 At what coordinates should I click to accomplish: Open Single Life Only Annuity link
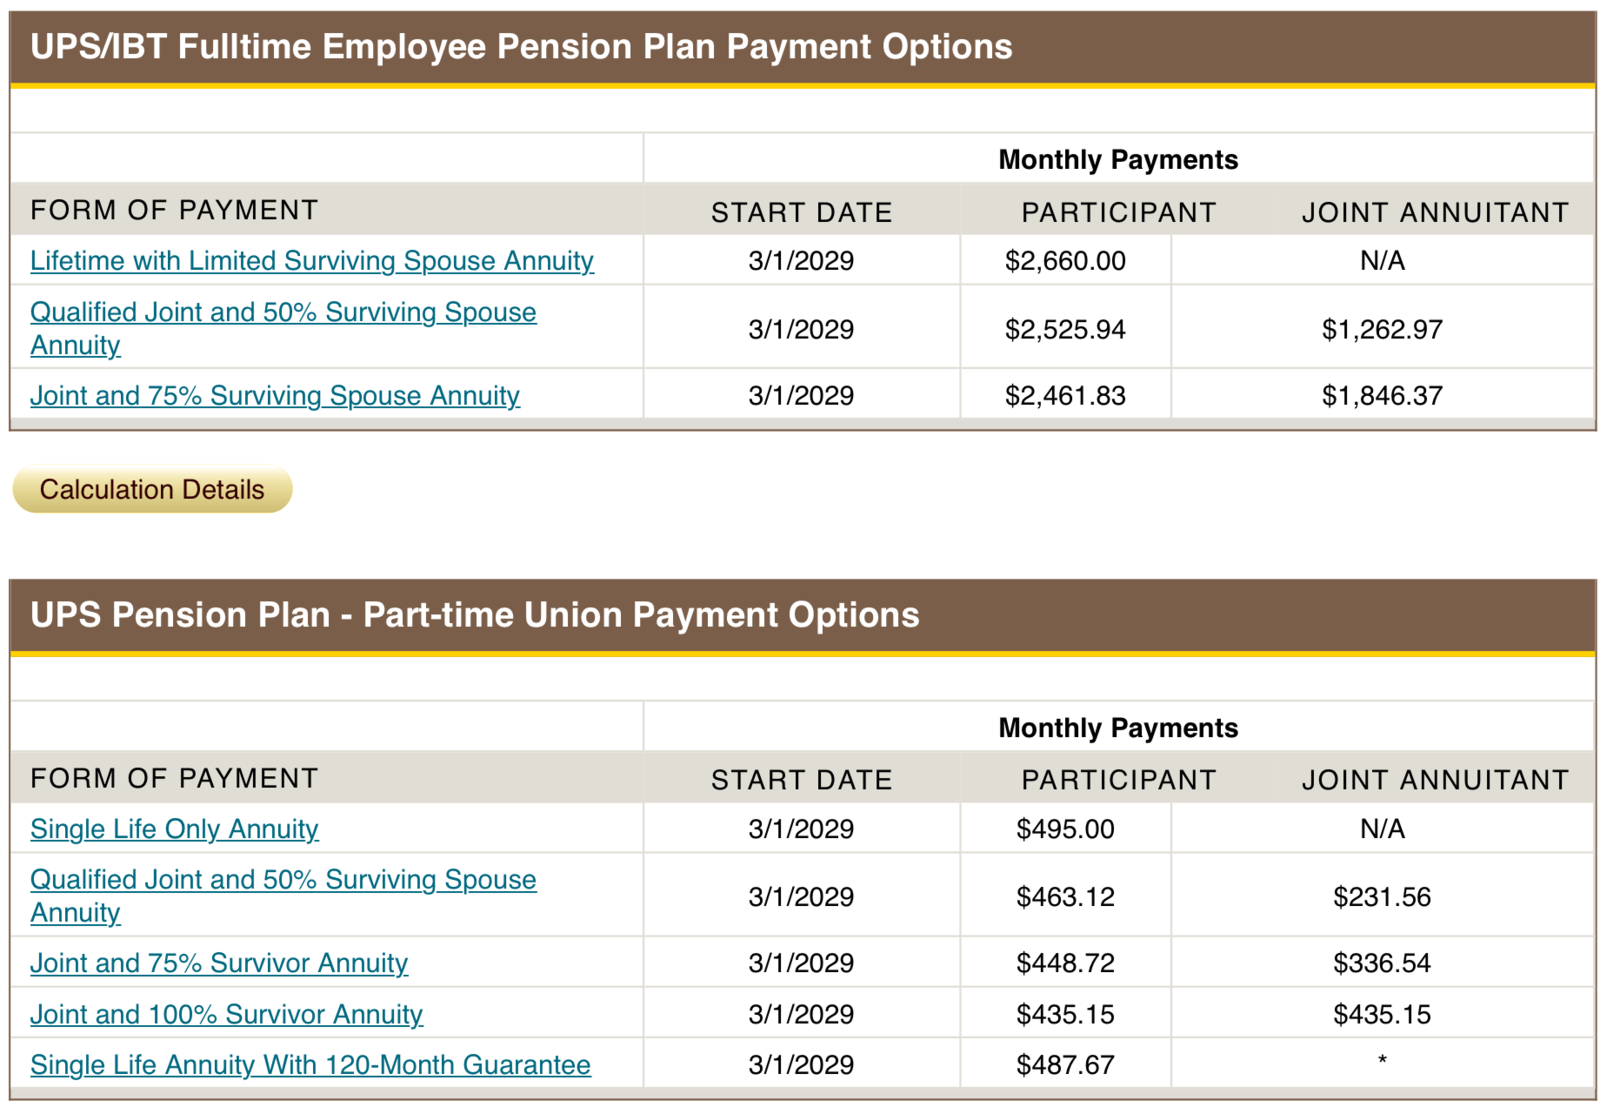click(x=174, y=829)
